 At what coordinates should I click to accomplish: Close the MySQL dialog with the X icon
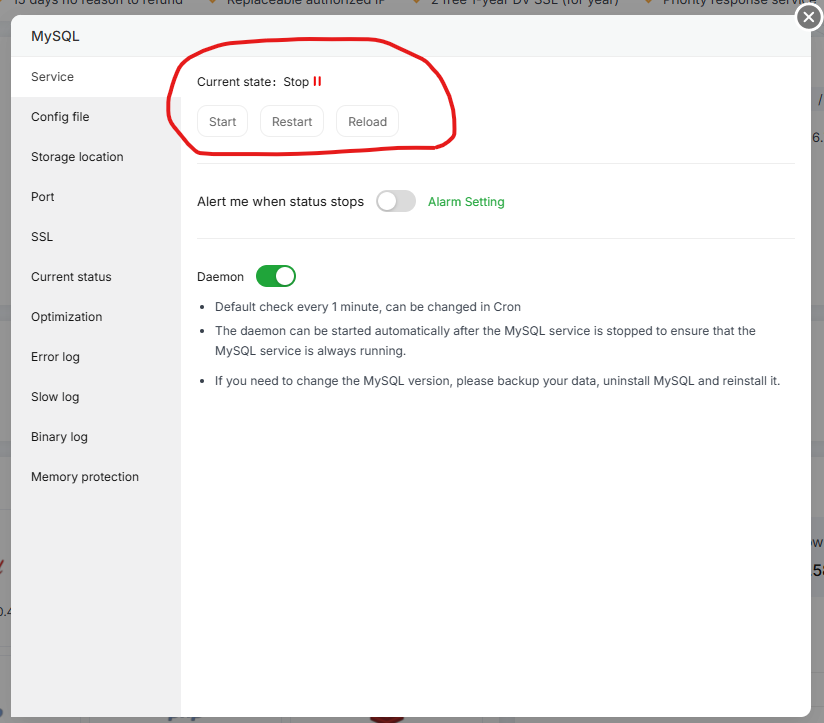point(809,17)
